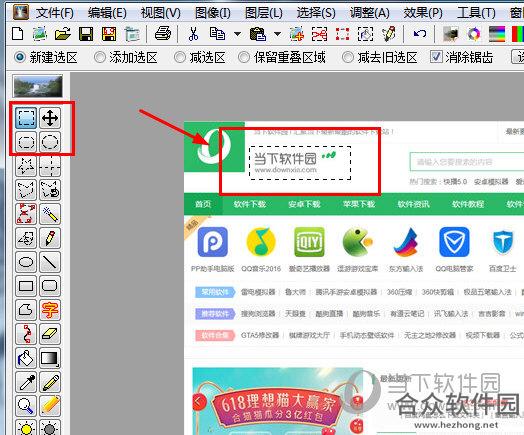524x435 pixels.
Task: Select the rectangle shape tool
Action: point(26,286)
